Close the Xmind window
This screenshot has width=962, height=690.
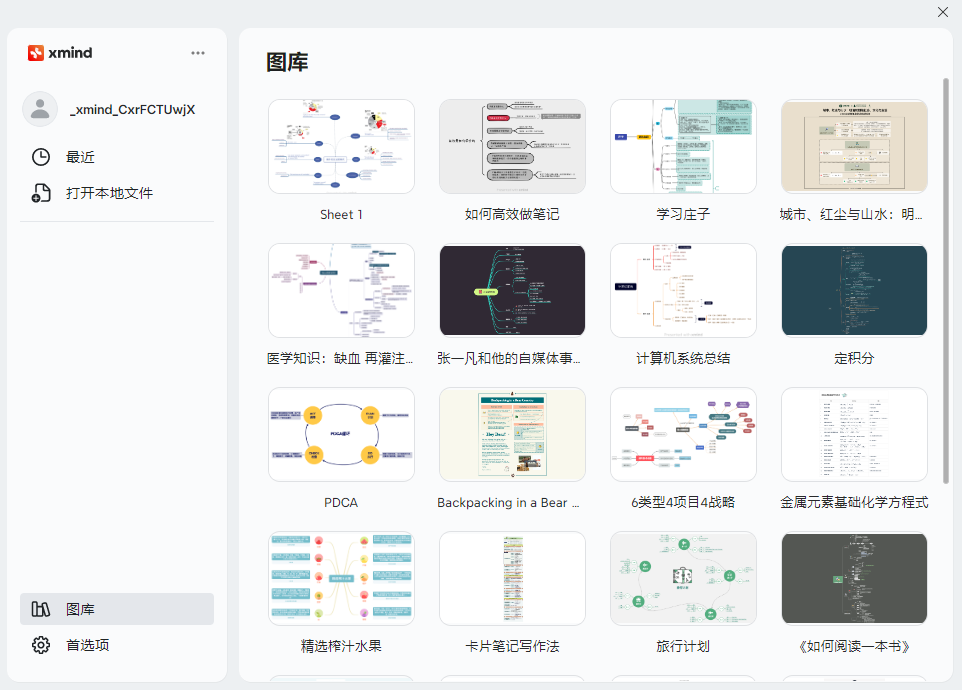pyautogui.click(x=942, y=12)
